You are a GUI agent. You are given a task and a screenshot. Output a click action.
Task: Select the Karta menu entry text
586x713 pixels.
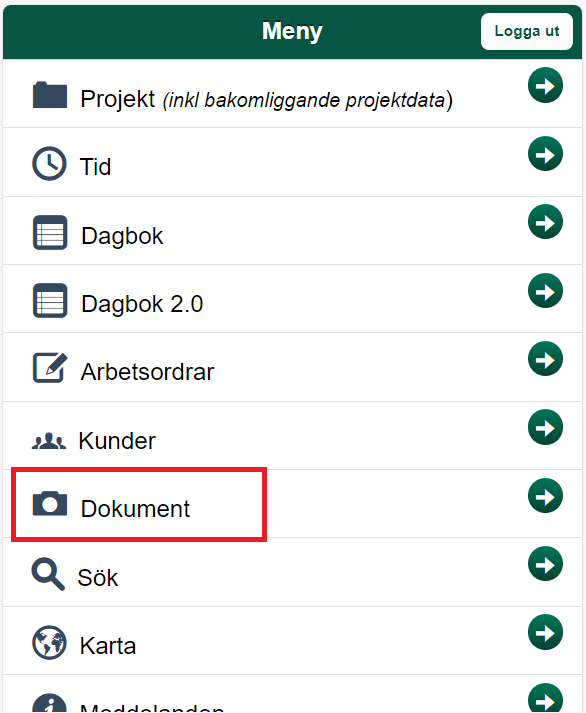click(x=108, y=646)
